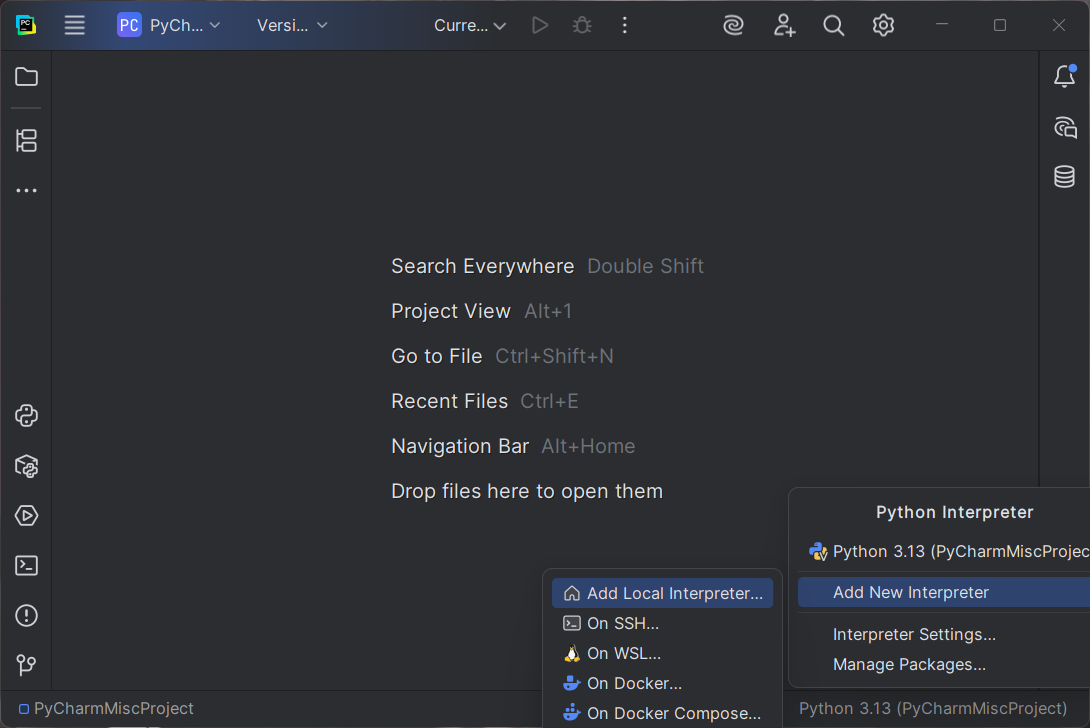Screen dimensions: 1090x728
Task: Open the Python Console tool window
Action: (27, 415)
